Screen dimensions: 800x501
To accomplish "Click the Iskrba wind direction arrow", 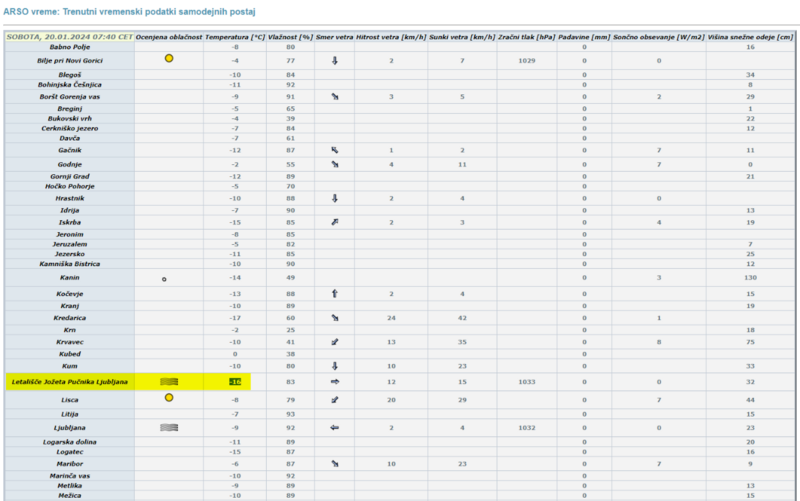I will click(335, 222).
